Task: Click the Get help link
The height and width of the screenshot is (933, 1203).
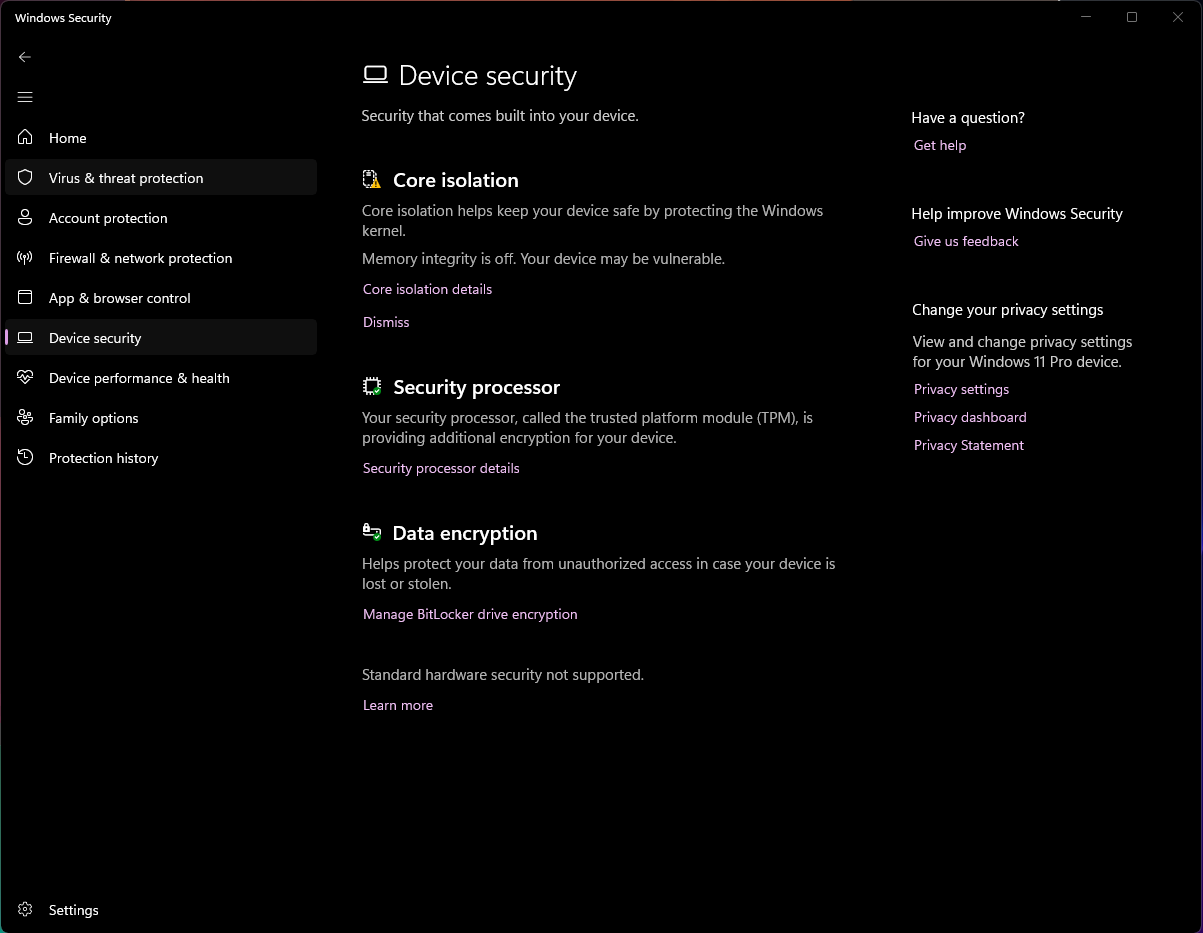Action: [x=940, y=145]
